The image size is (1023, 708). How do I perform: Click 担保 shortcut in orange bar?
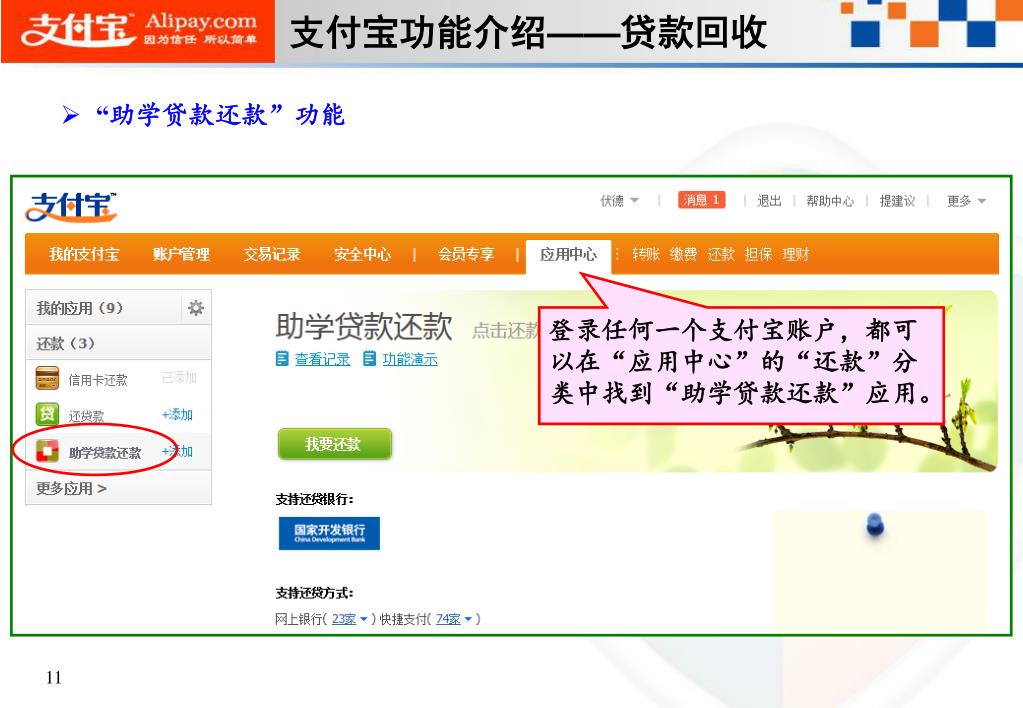(x=758, y=254)
